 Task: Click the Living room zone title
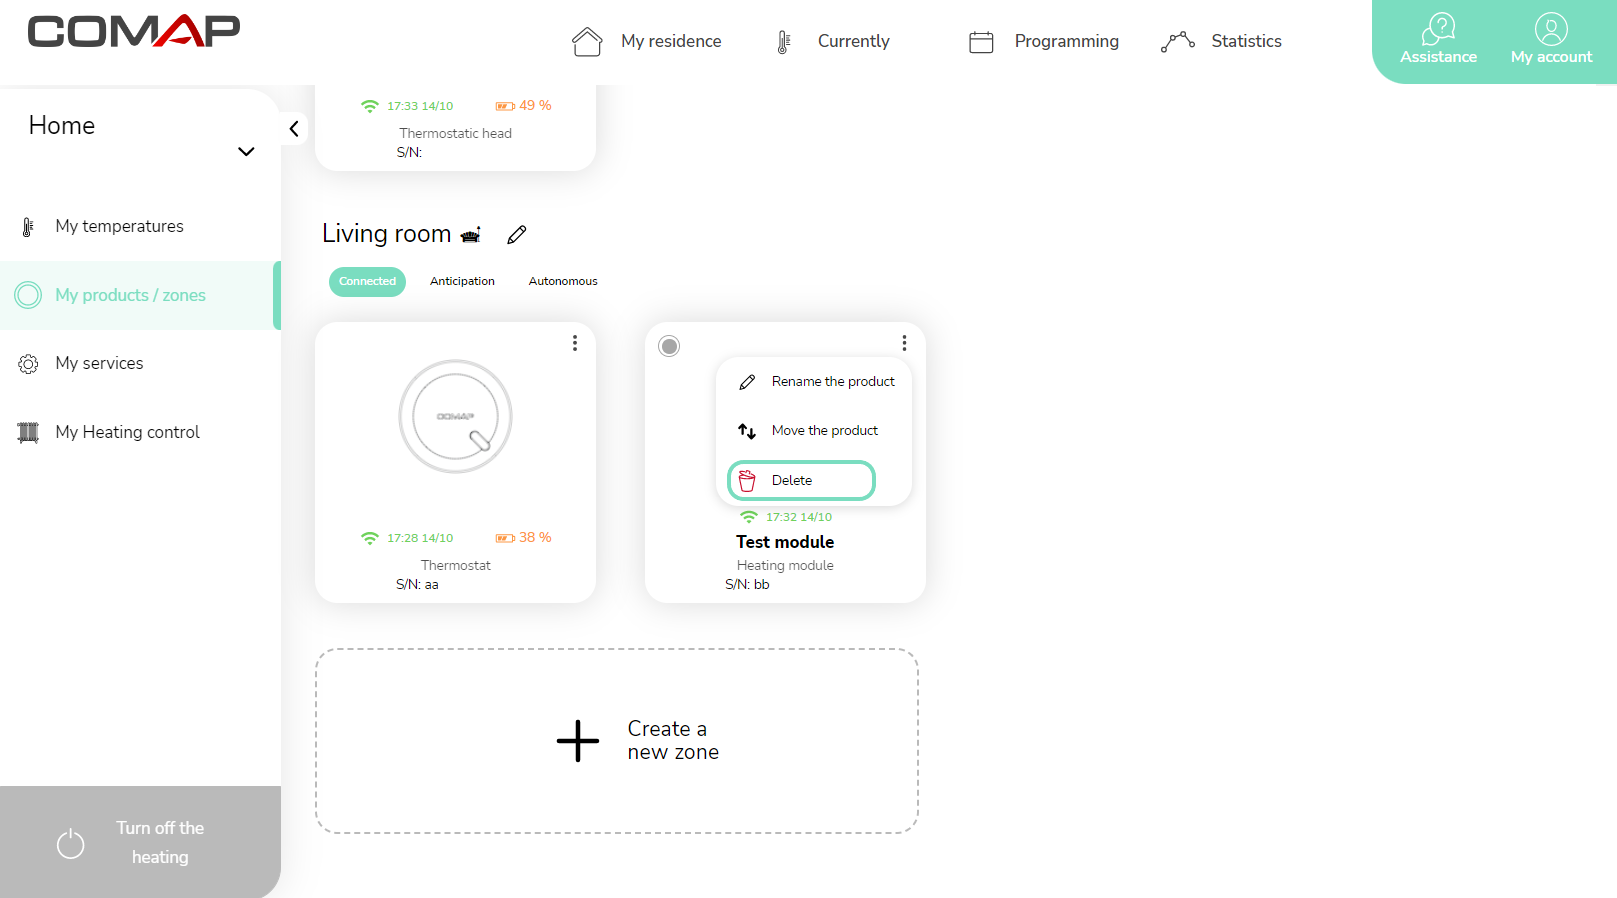click(386, 234)
